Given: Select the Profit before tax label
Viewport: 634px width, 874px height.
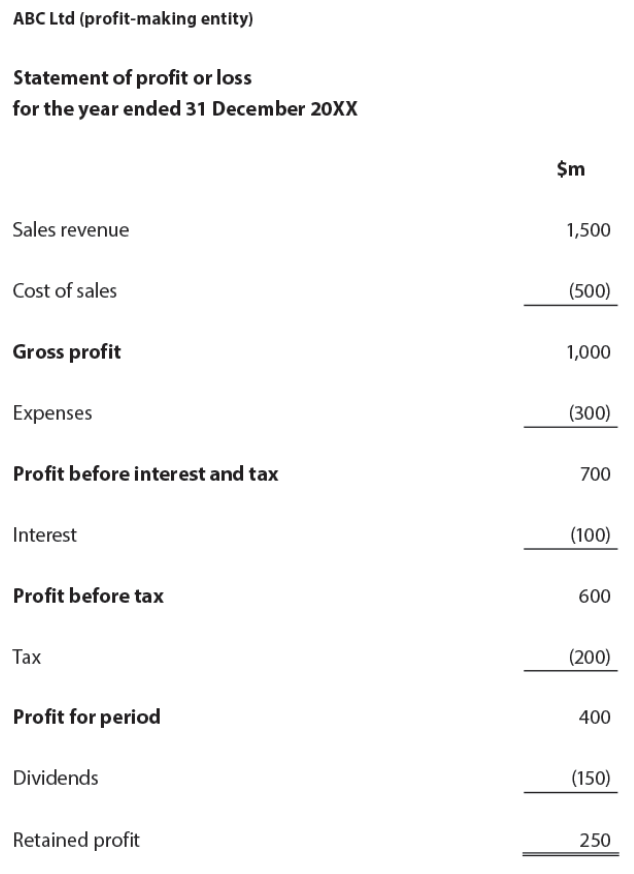Looking at the screenshot, I should (88, 596).
